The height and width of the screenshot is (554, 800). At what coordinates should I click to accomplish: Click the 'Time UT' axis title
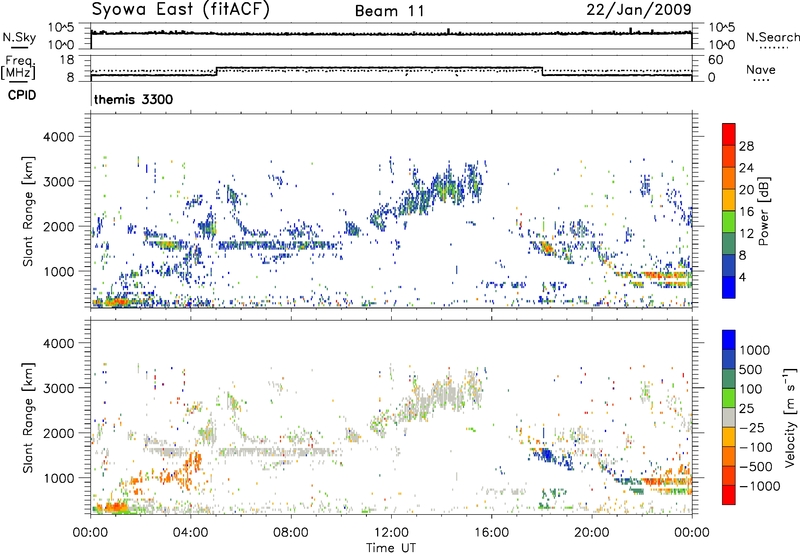[391, 547]
